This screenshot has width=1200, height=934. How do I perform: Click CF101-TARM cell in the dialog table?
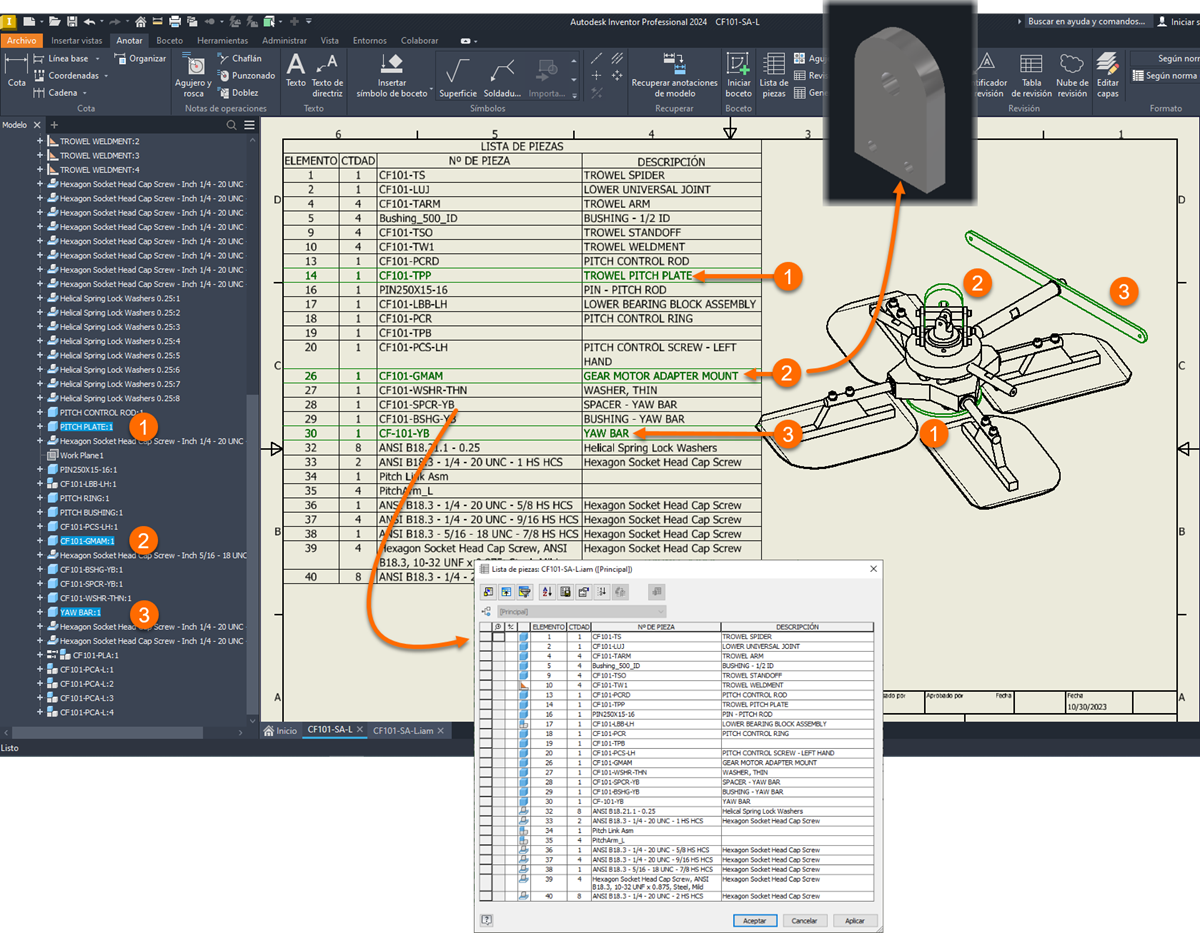pos(655,656)
